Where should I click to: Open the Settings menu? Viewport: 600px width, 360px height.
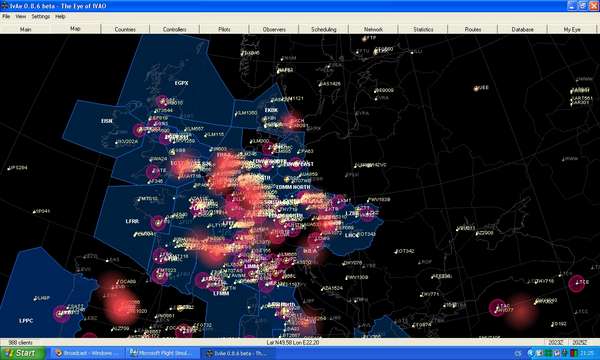[x=41, y=16]
